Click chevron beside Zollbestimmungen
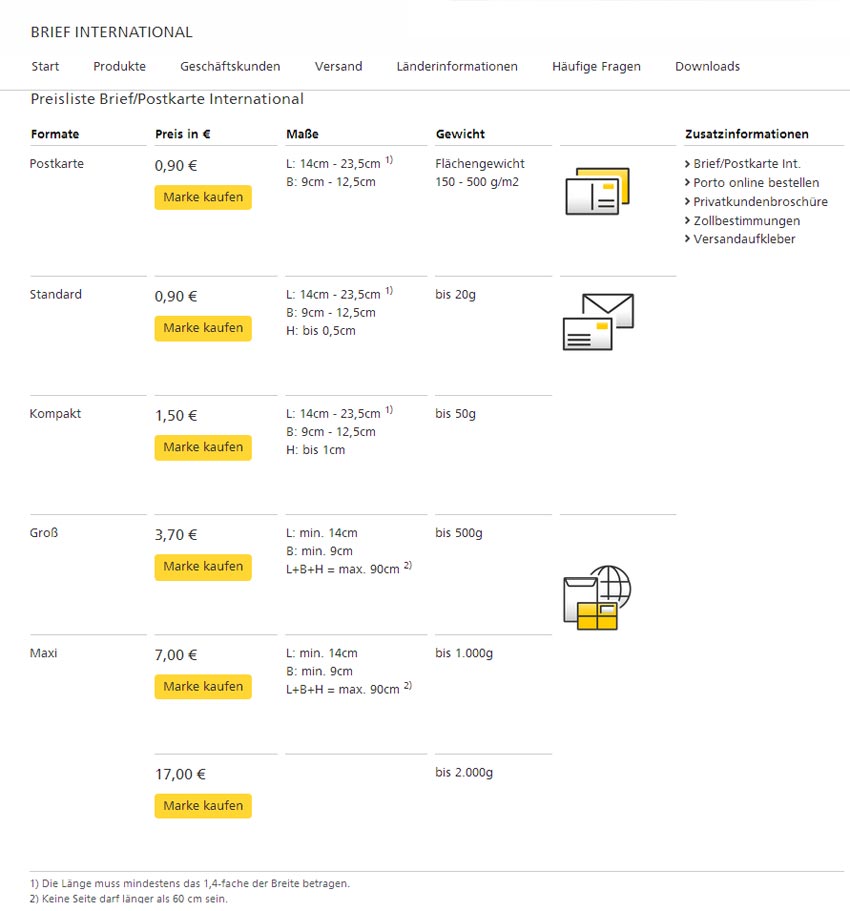 coord(687,220)
